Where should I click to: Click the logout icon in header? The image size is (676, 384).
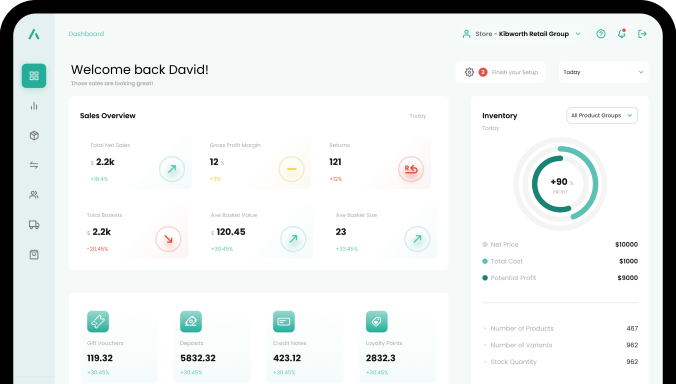[642, 34]
